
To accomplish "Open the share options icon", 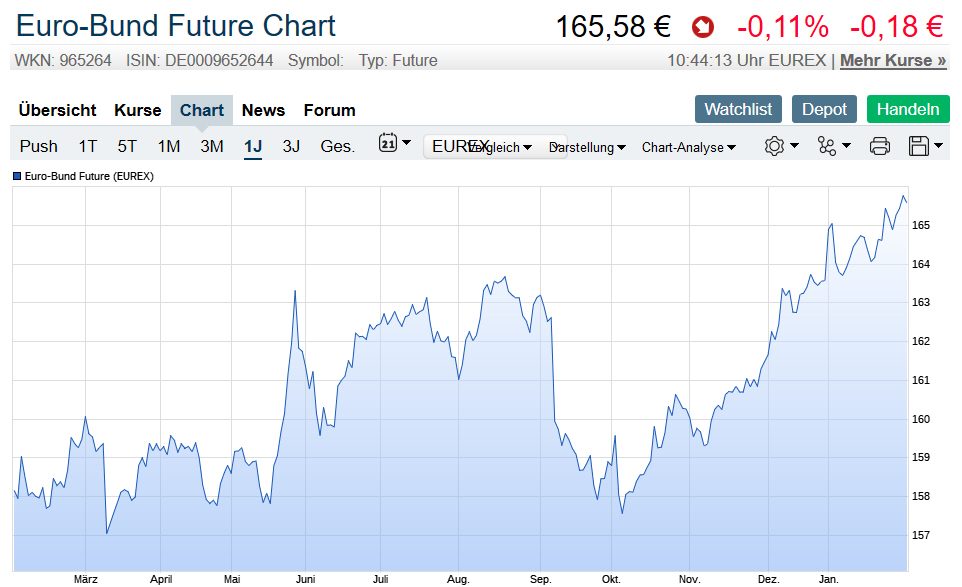I will 833,146.
